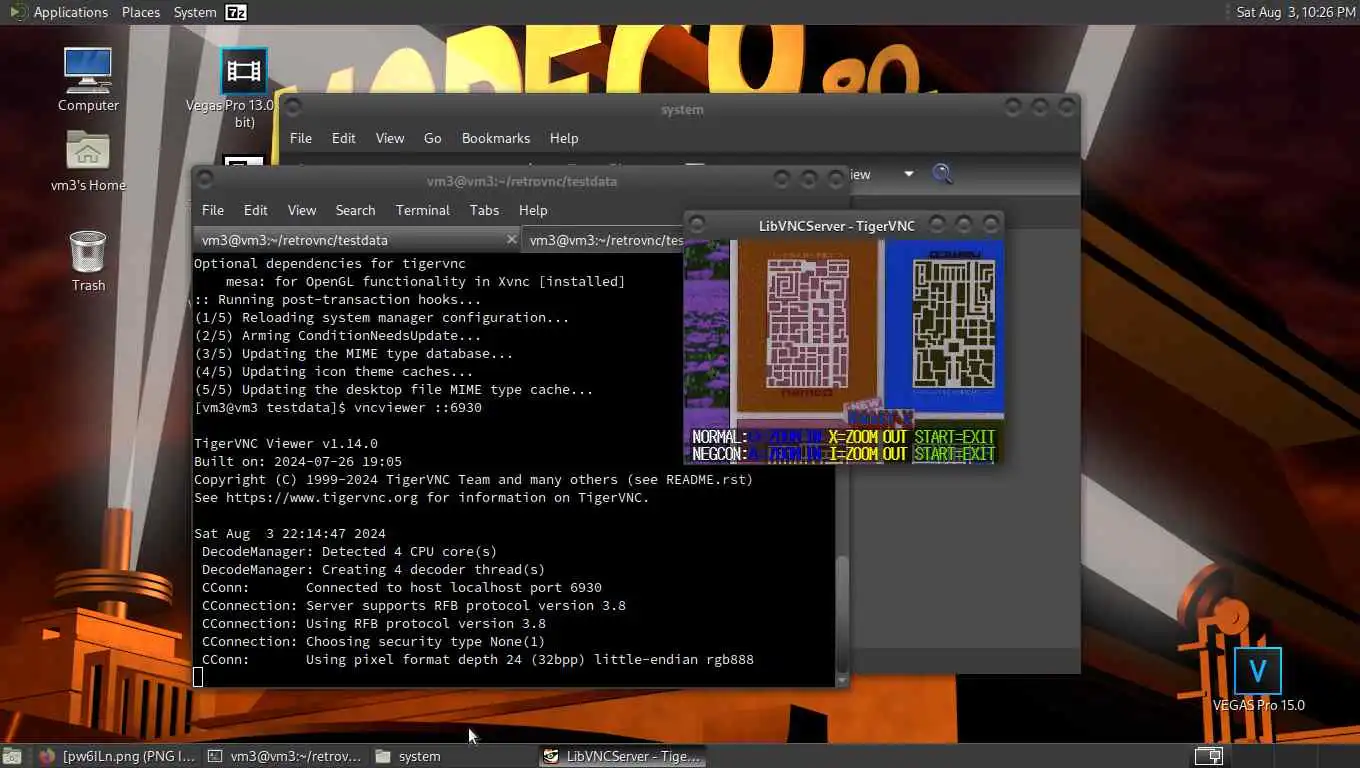Click 'Built on: 2024-07-26 19:05' line
This screenshot has height=768, width=1360.
click(298, 462)
